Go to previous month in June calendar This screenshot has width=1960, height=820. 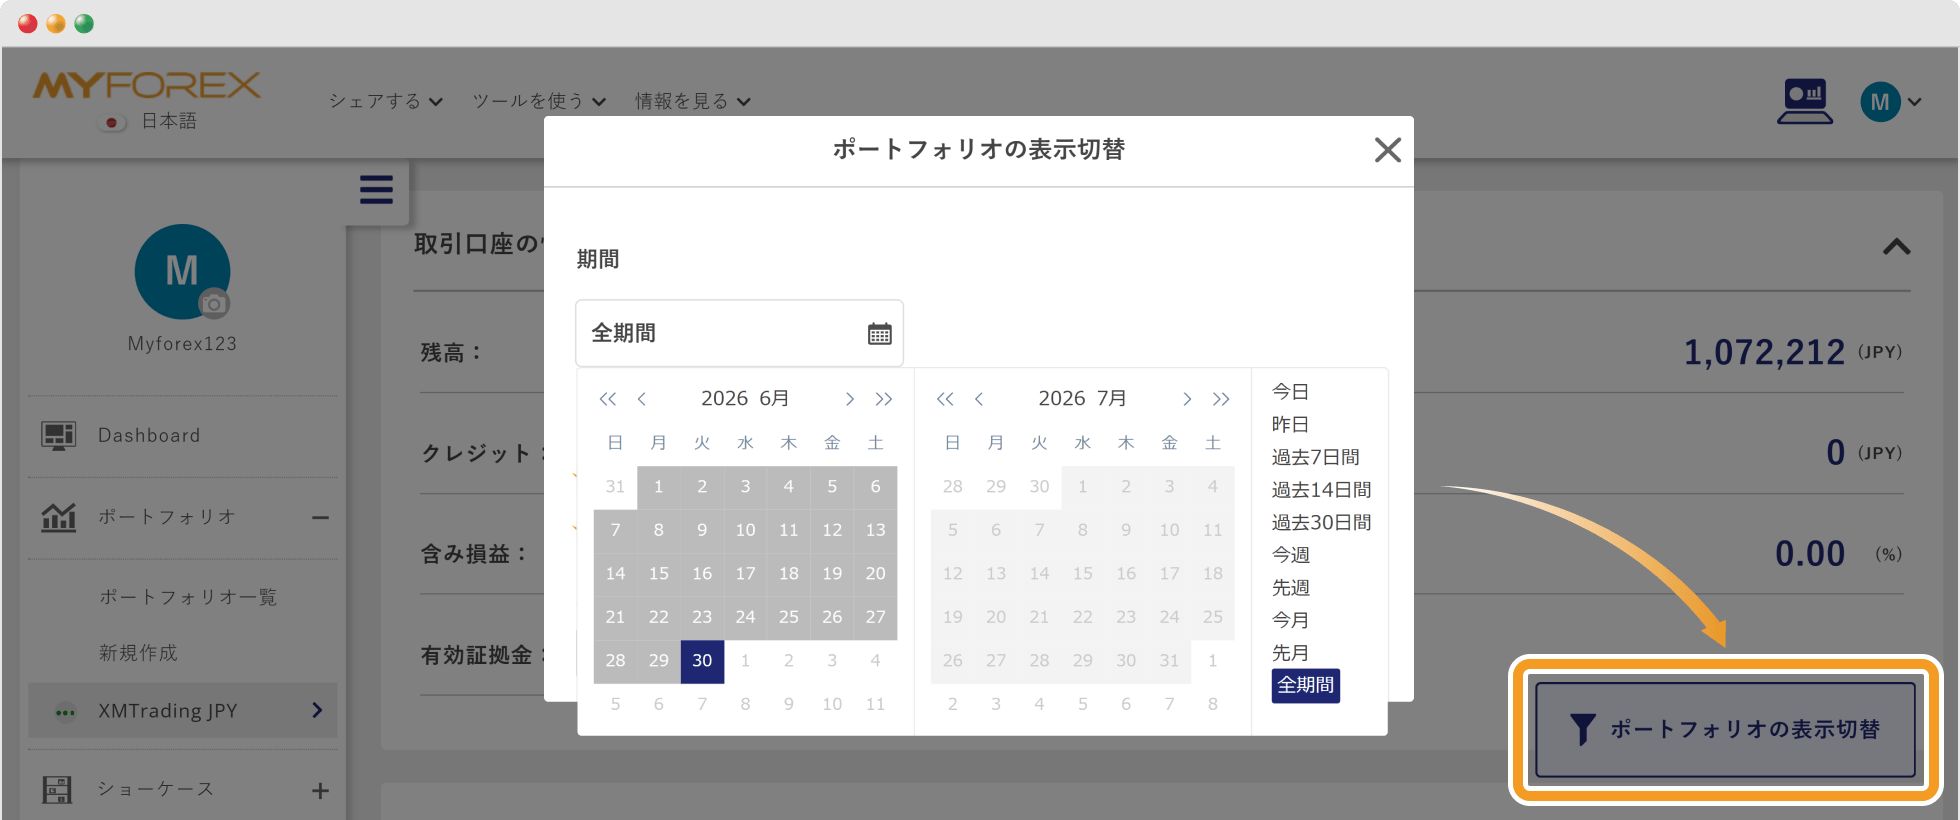point(642,399)
